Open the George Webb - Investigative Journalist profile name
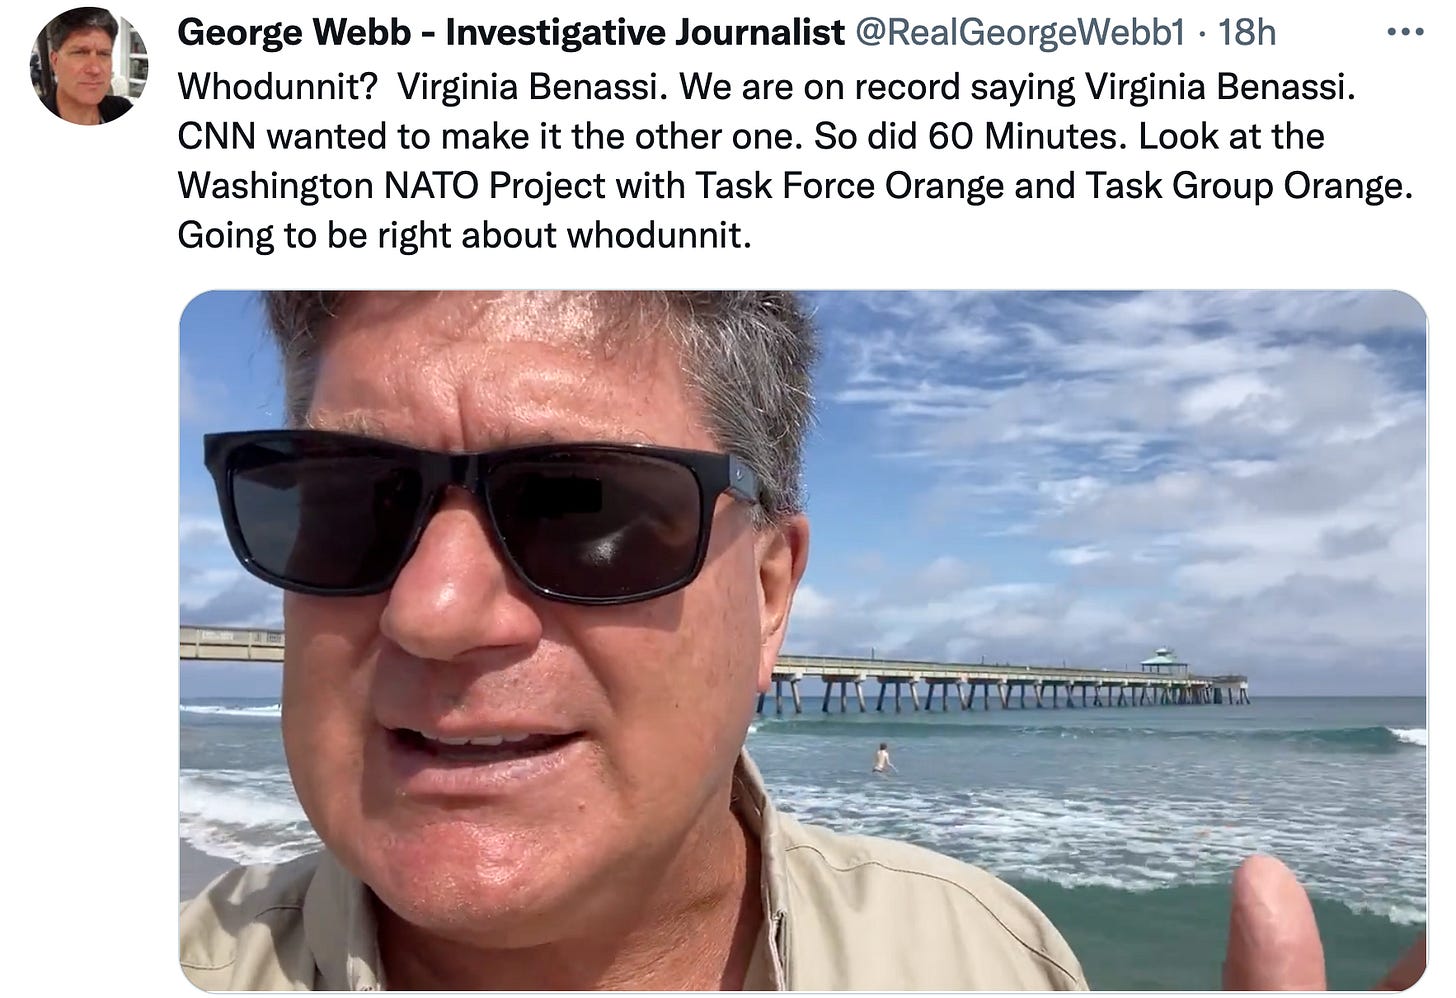The width and height of the screenshot is (1456, 998). 511,33
